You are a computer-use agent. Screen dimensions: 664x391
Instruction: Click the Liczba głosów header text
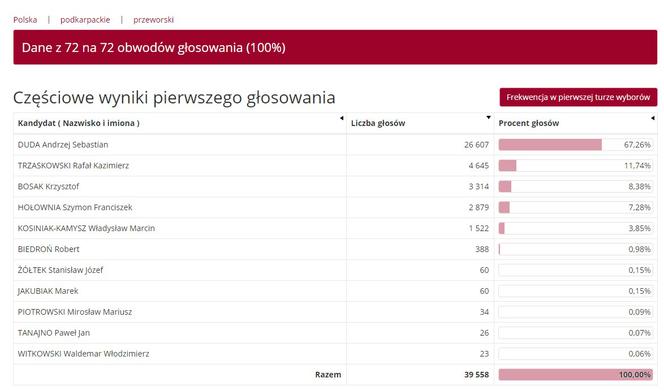click(x=378, y=123)
